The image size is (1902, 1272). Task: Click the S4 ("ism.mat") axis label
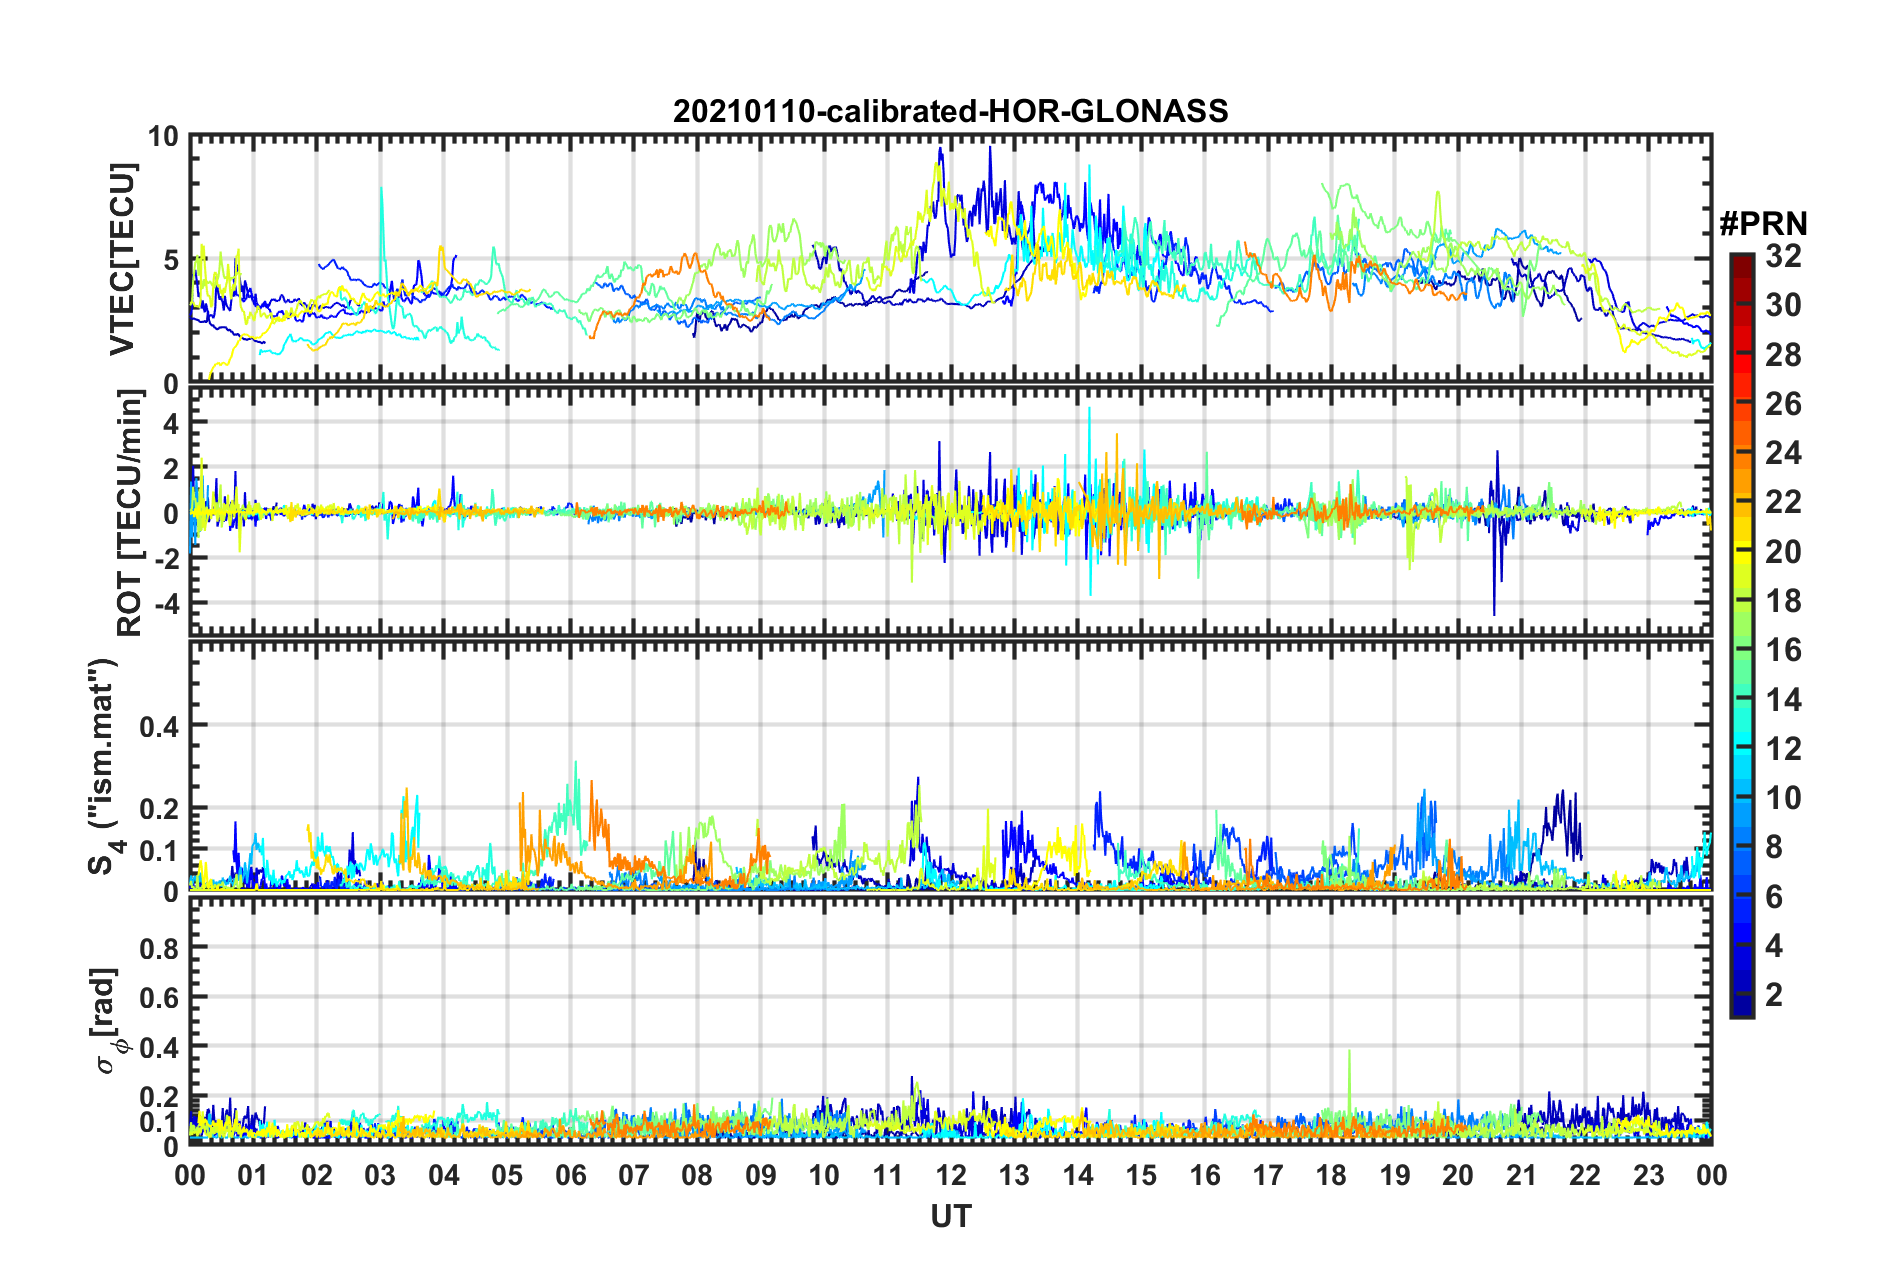[x=104, y=766]
